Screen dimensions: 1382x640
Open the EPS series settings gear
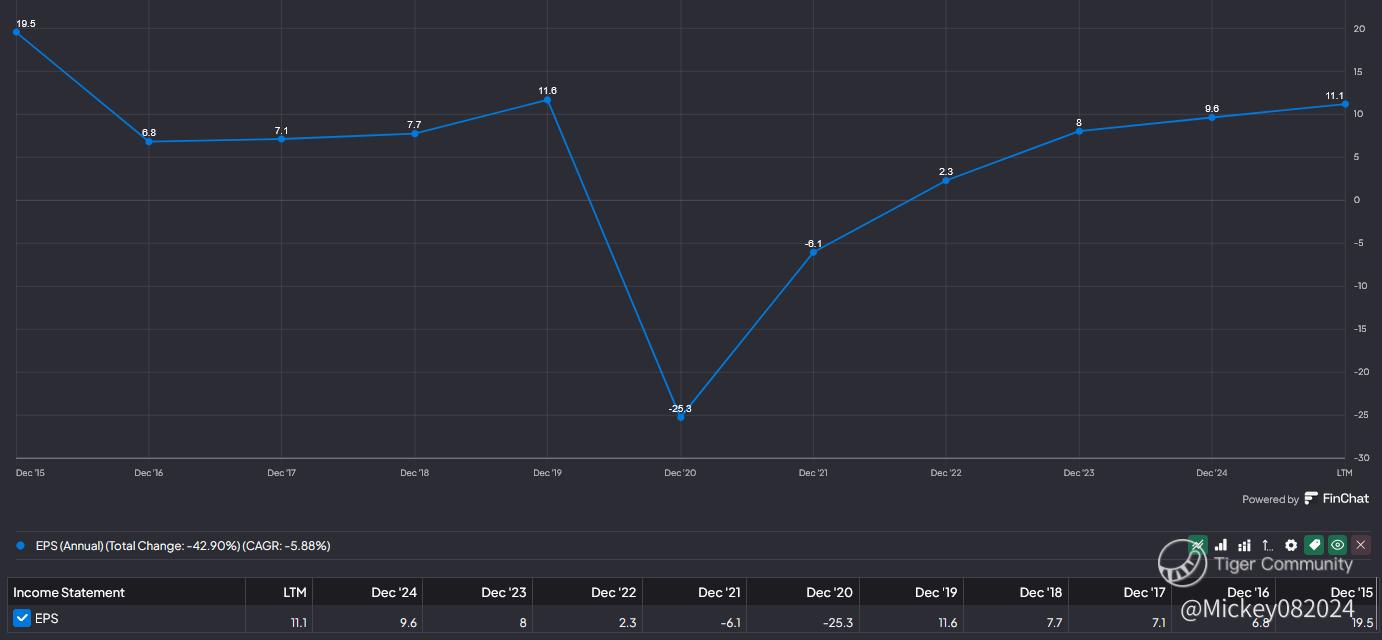(x=1291, y=545)
